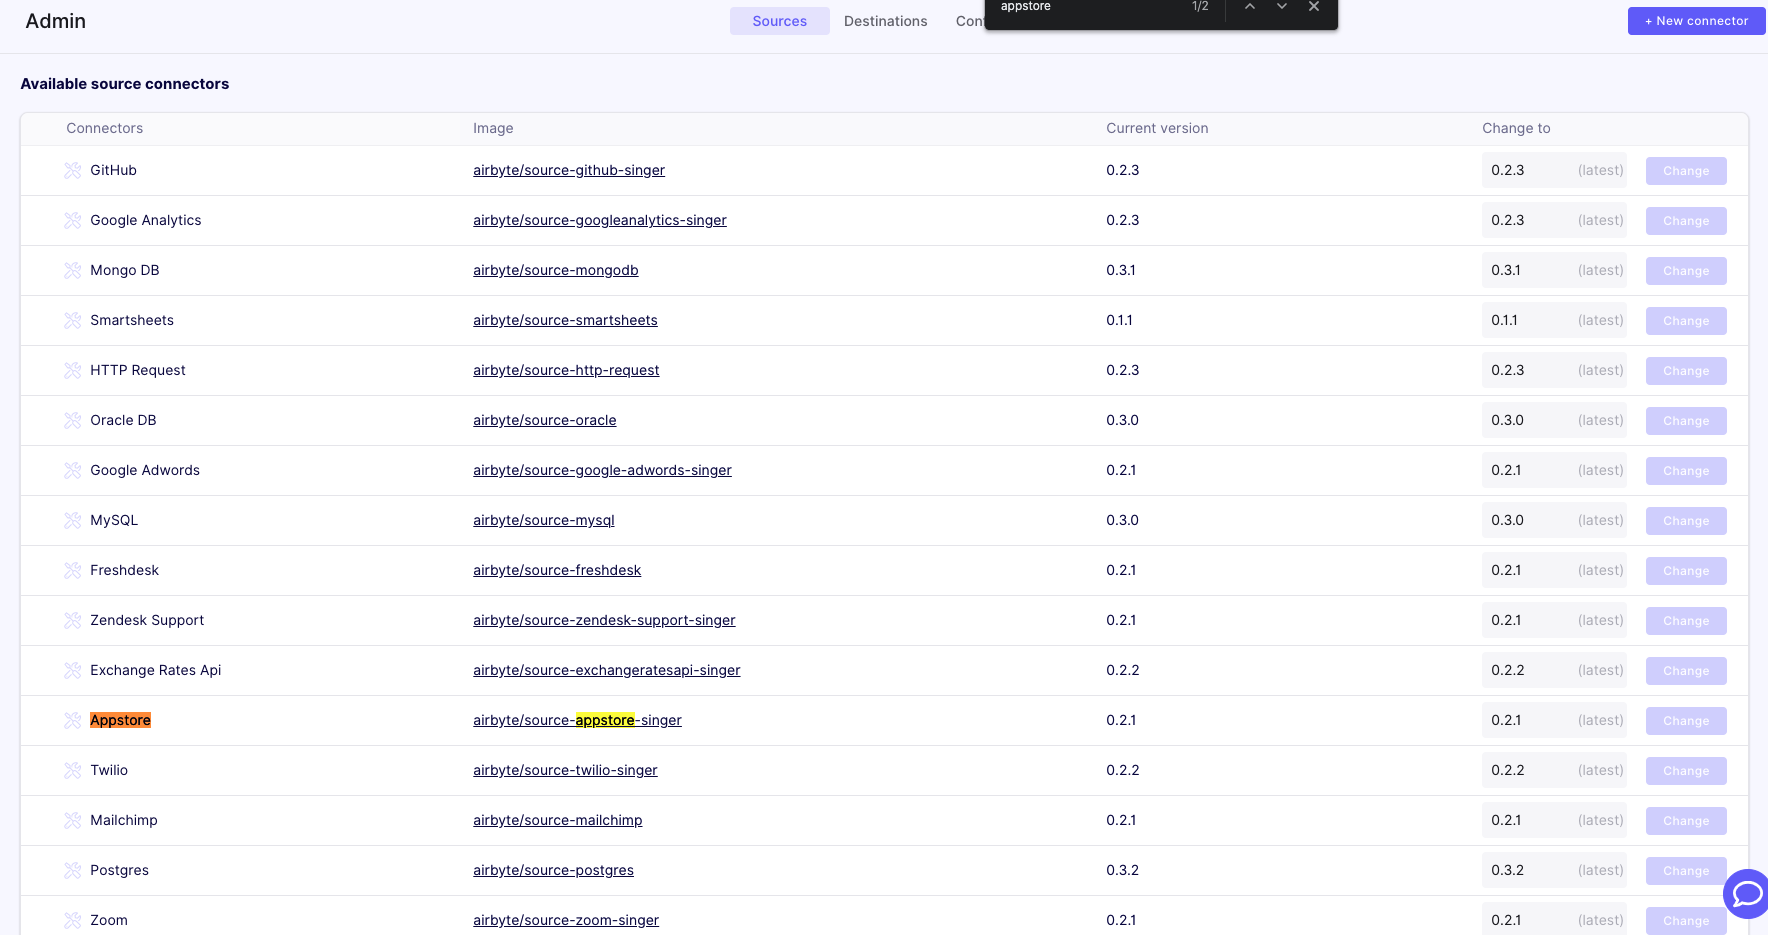This screenshot has width=1768, height=935.
Task: Switch to the Destinations tab
Action: tap(885, 20)
